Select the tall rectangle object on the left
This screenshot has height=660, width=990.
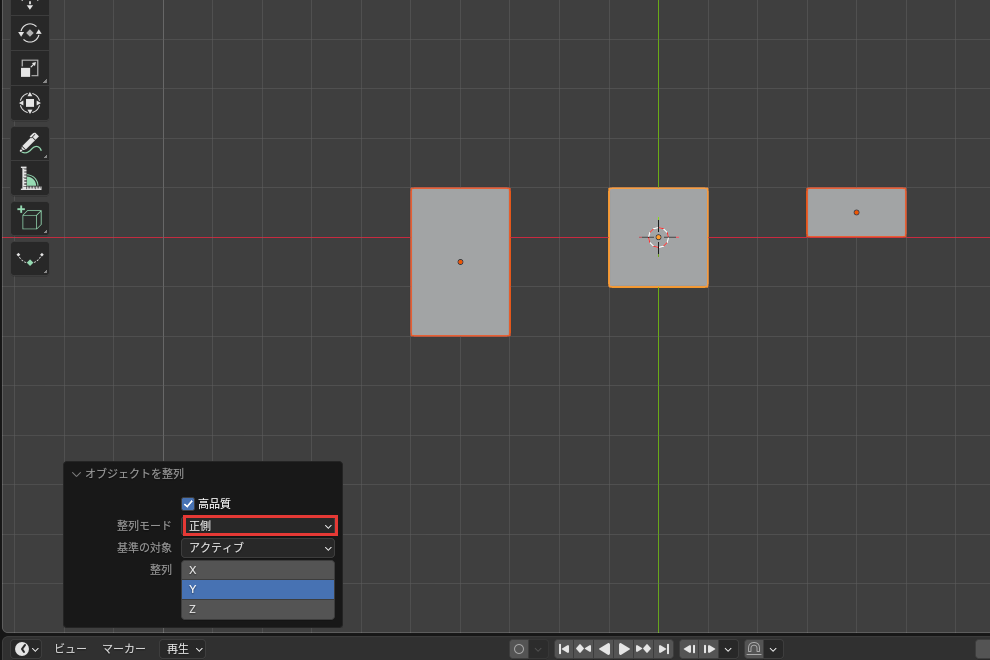click(460, 262)
